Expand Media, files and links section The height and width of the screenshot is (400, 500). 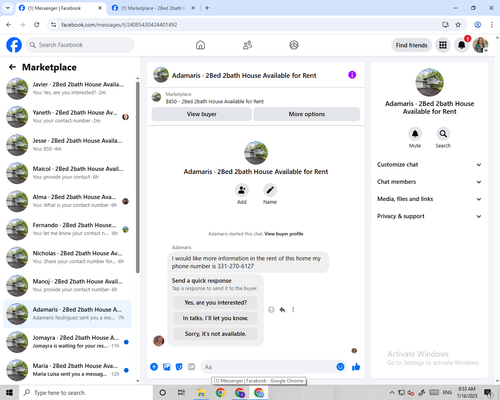[x=429, y=199]
